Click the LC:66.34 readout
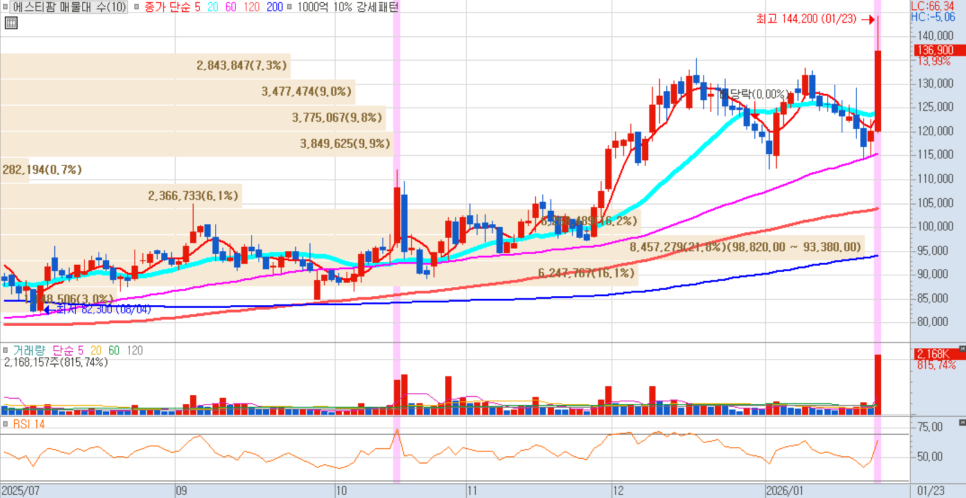966x498 pixels. [933, 6]
